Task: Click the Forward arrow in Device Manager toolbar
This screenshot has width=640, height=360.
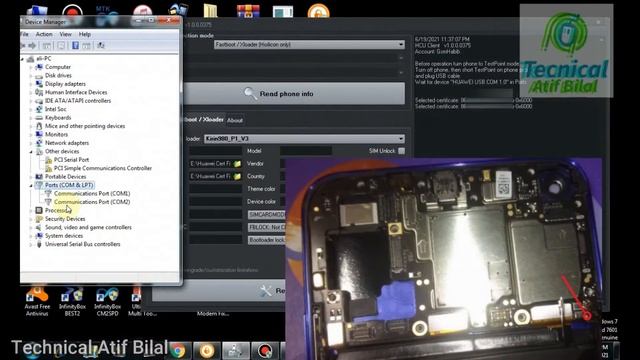Action: (x=32, y=46)
